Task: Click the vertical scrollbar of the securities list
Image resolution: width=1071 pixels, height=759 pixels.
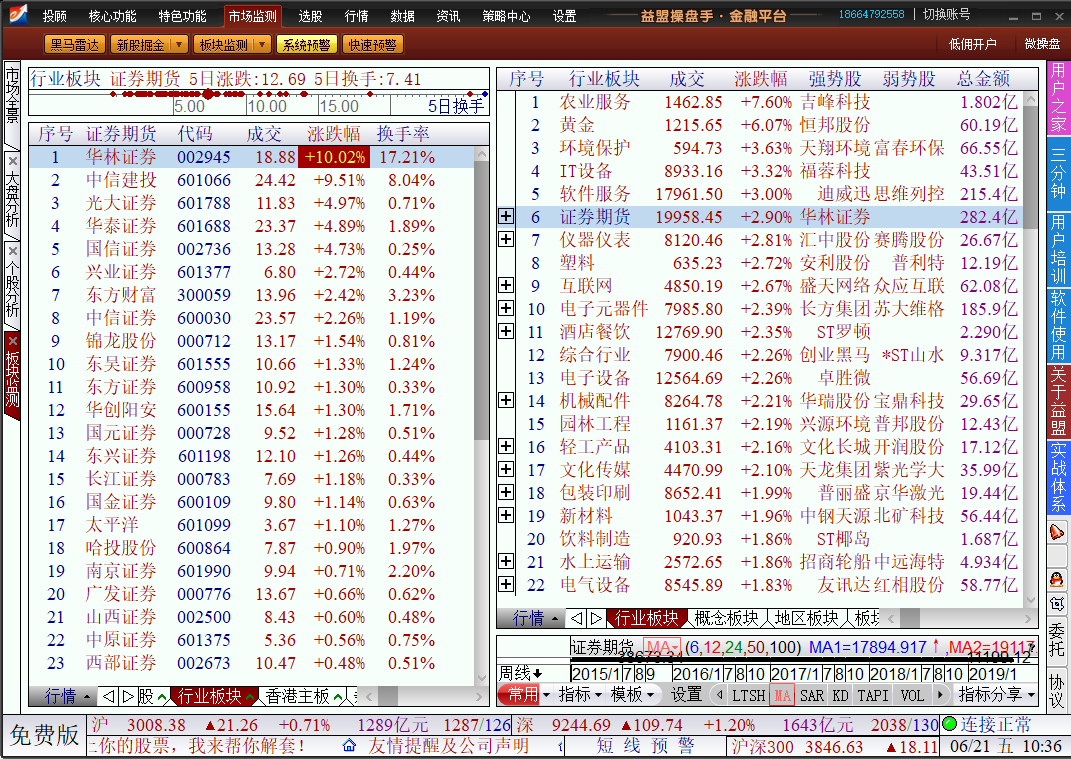Action: (482, 416)
